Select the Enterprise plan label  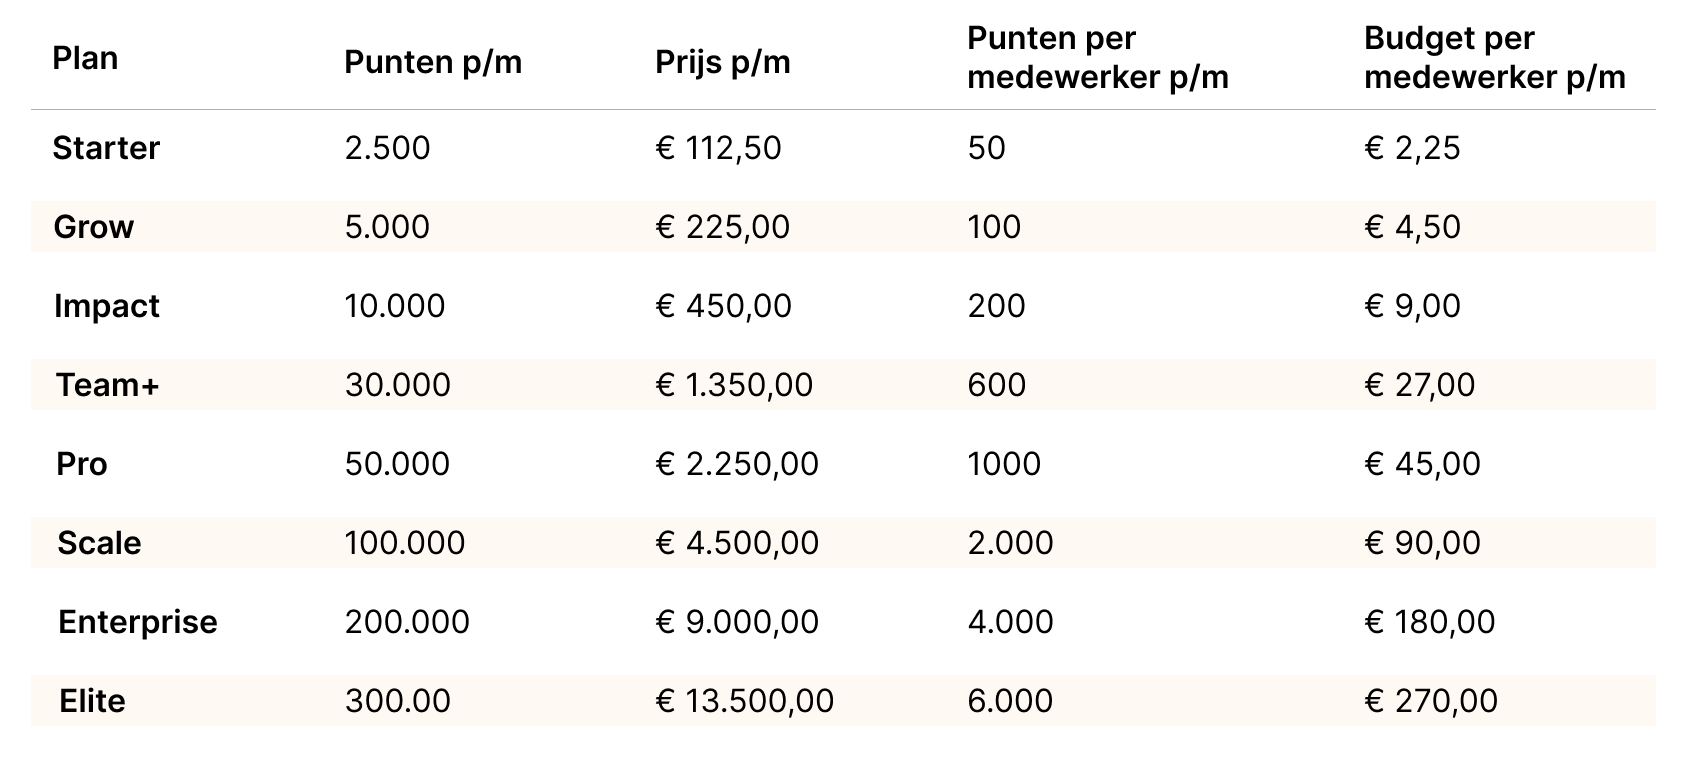(138, 622)
